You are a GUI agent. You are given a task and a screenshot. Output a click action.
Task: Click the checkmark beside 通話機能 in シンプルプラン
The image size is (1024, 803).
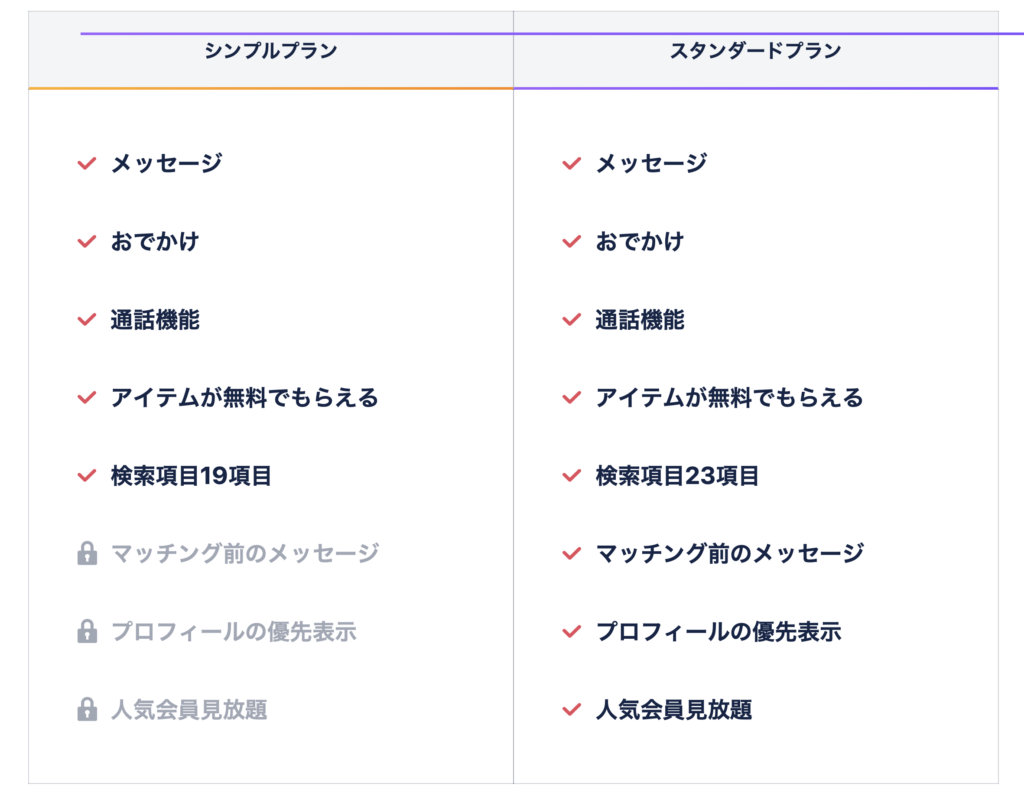(x=87, y=320)
